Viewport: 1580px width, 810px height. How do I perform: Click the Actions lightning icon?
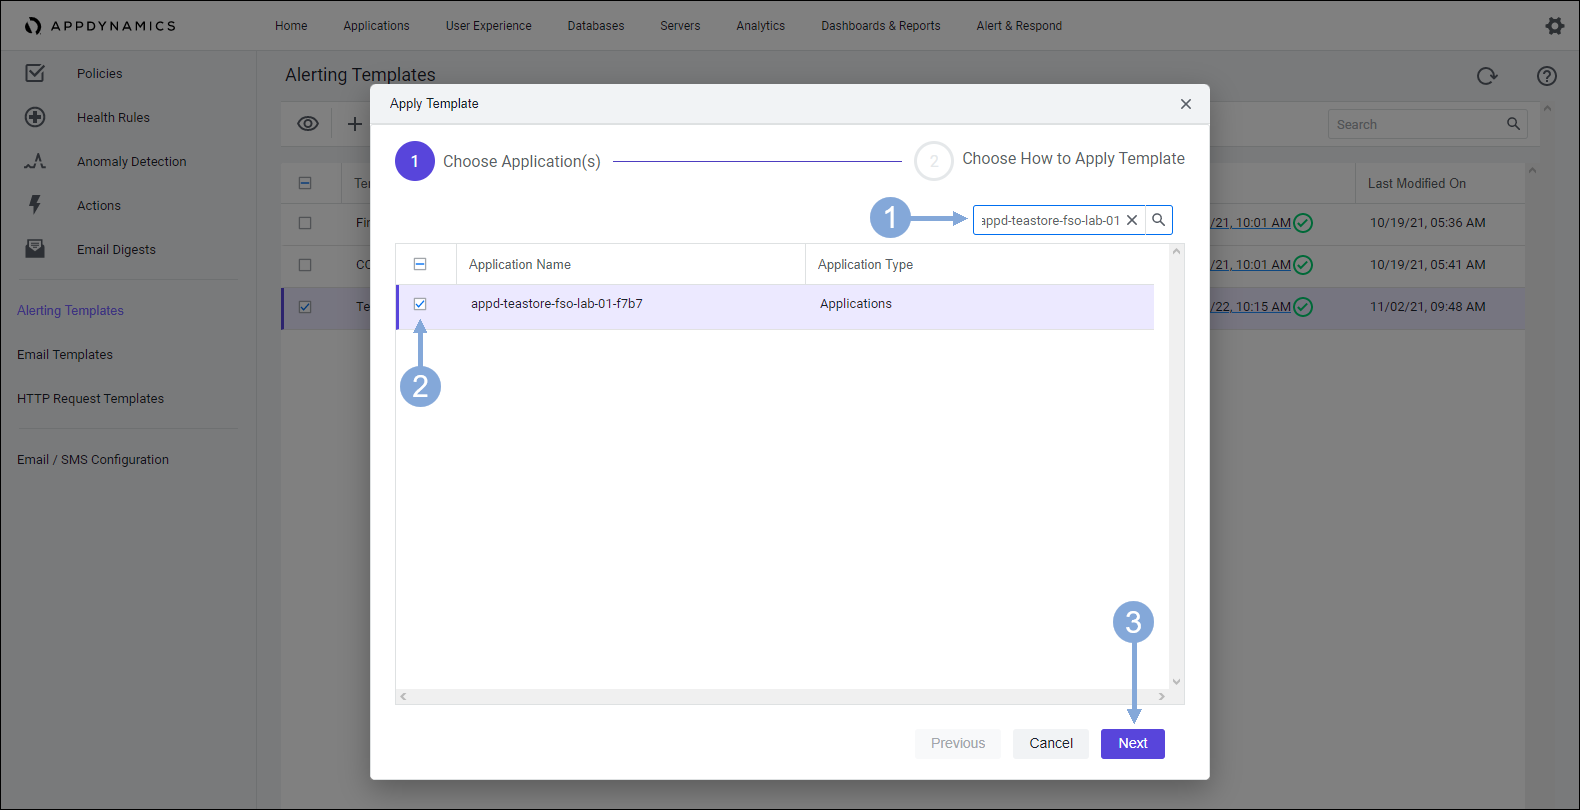[x=35, y=205]
